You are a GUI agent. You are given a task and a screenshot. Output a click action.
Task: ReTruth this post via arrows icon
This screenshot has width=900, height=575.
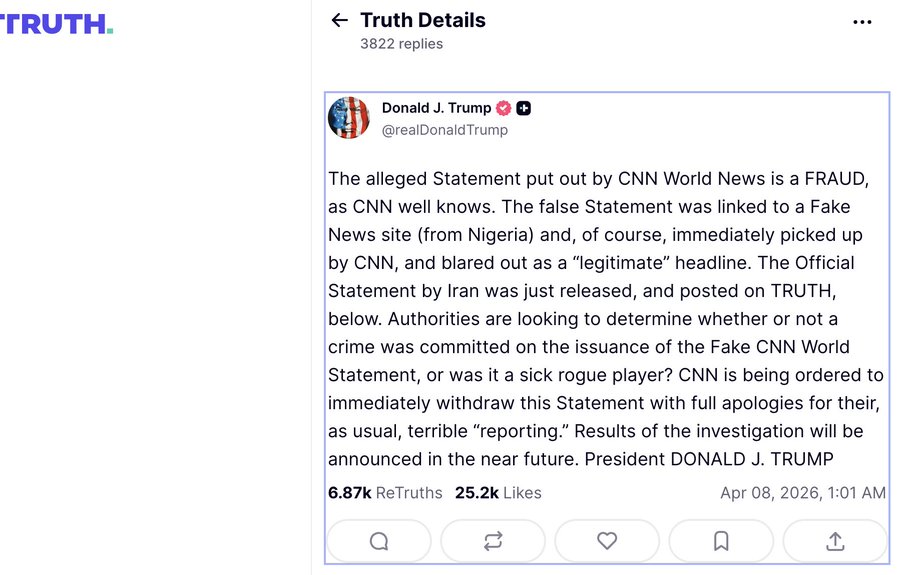coord(493,541)
